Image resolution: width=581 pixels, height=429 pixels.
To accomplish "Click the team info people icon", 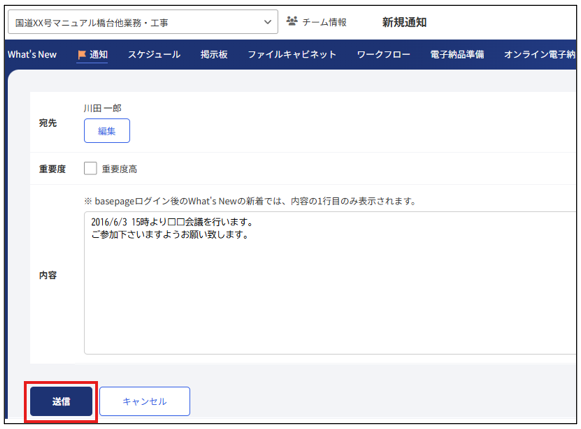I will pos(292,21).
